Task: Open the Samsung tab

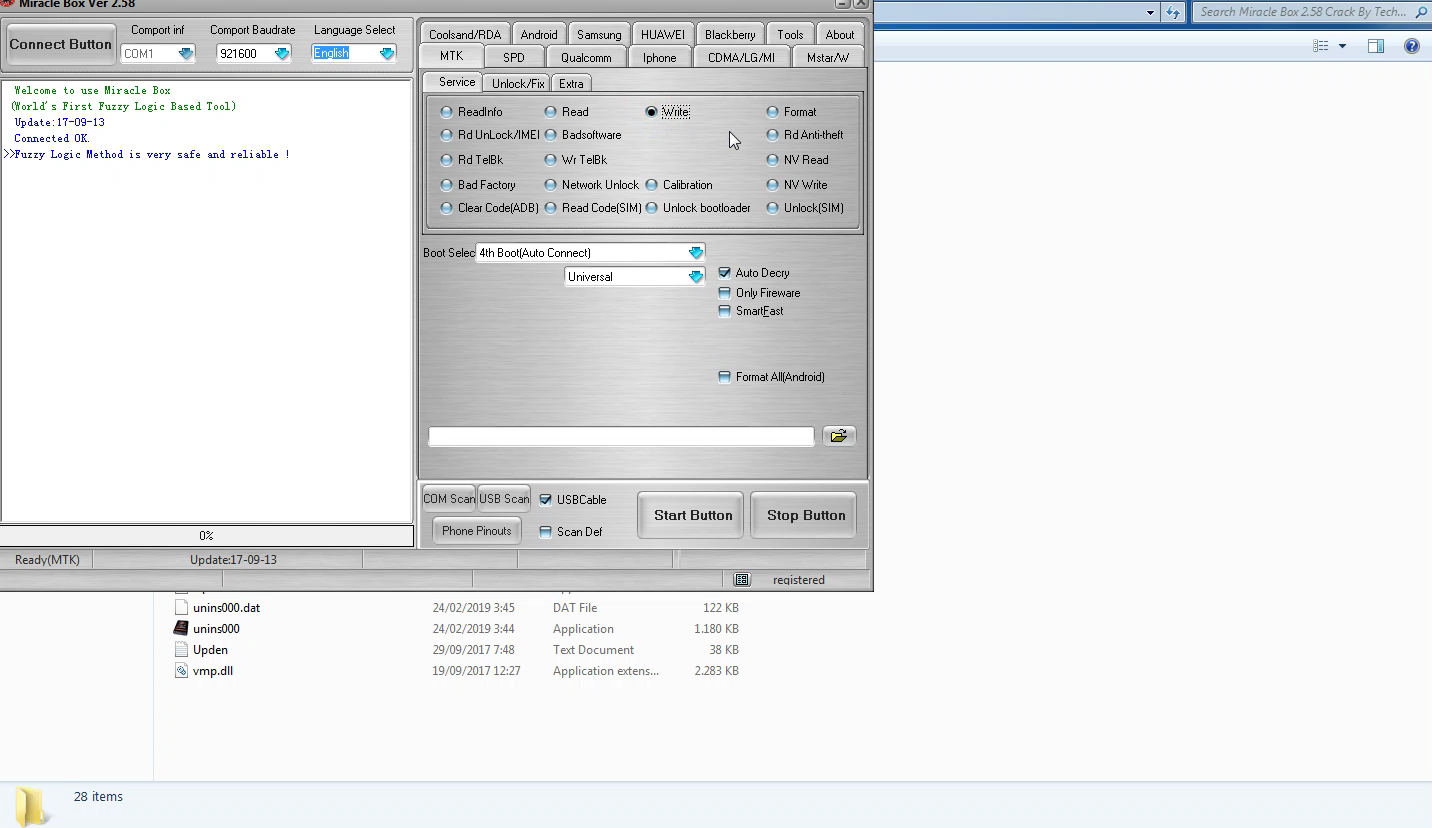Action: click(x=599, y=34)
